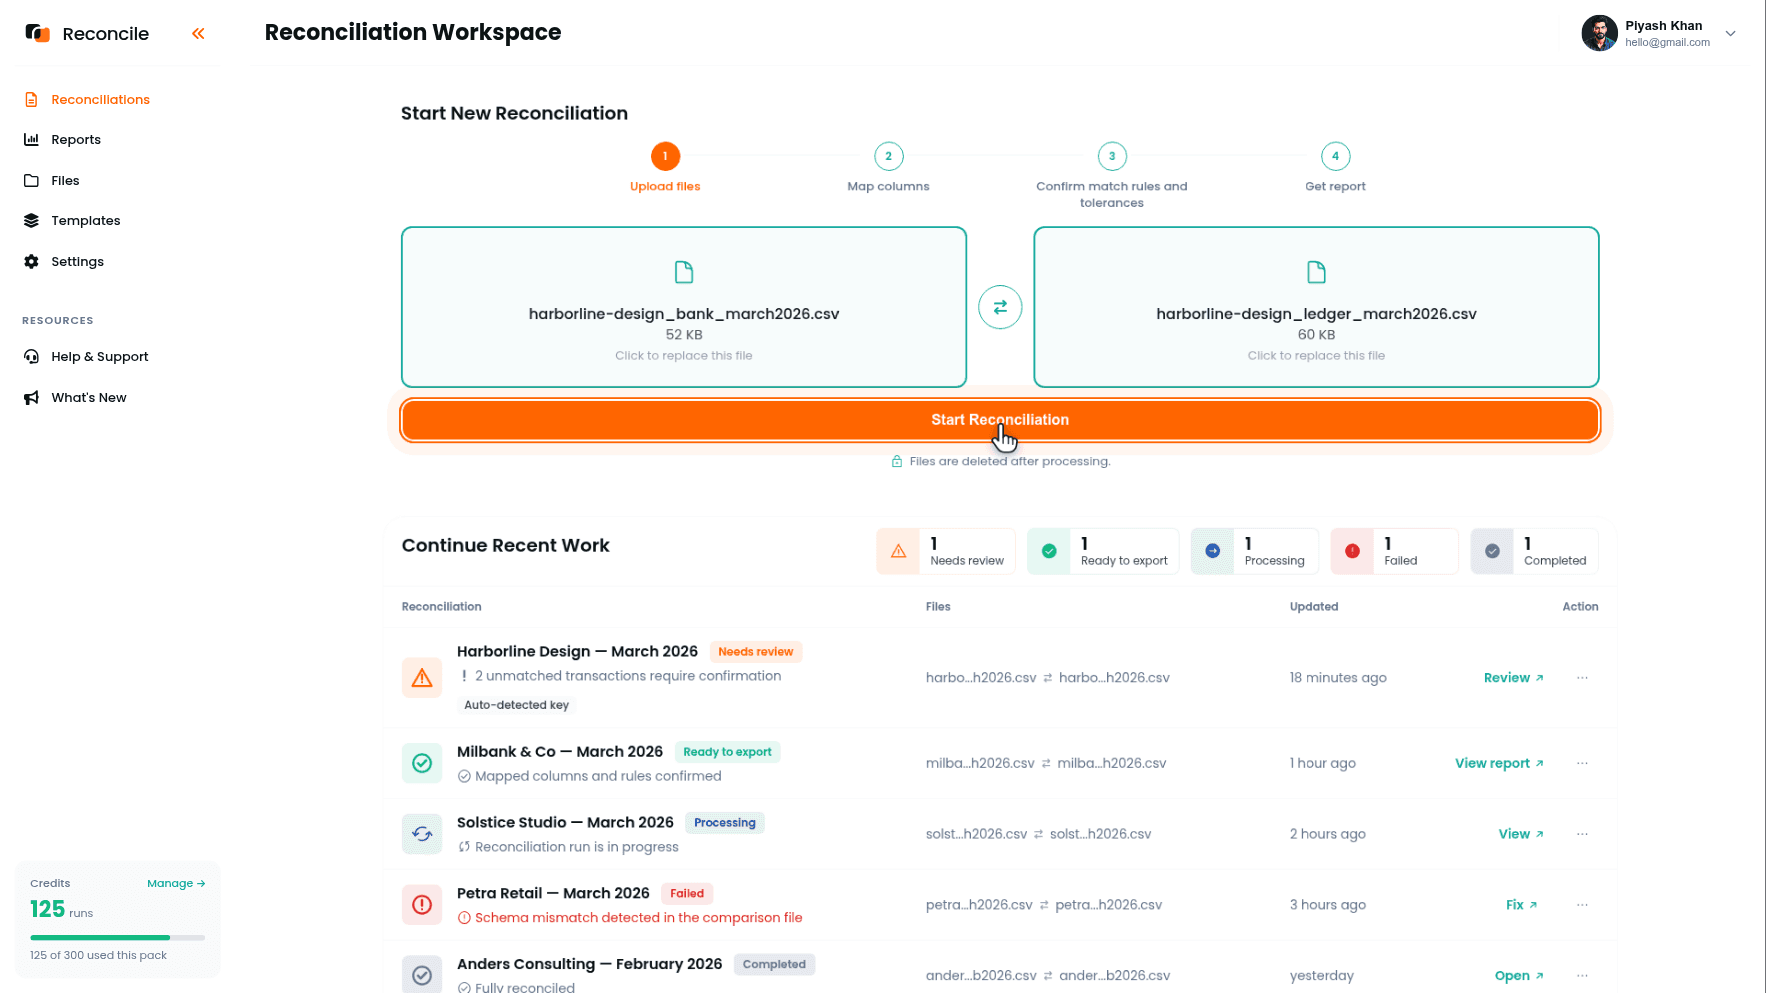Click the Petra Retail failed alert icon

click(422, 905)
